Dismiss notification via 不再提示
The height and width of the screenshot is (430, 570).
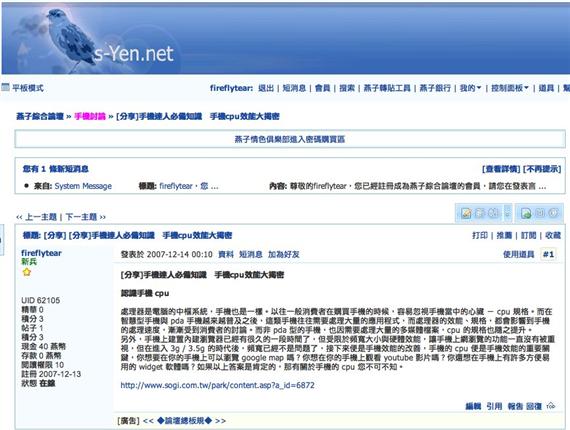[x=542, y=169]
